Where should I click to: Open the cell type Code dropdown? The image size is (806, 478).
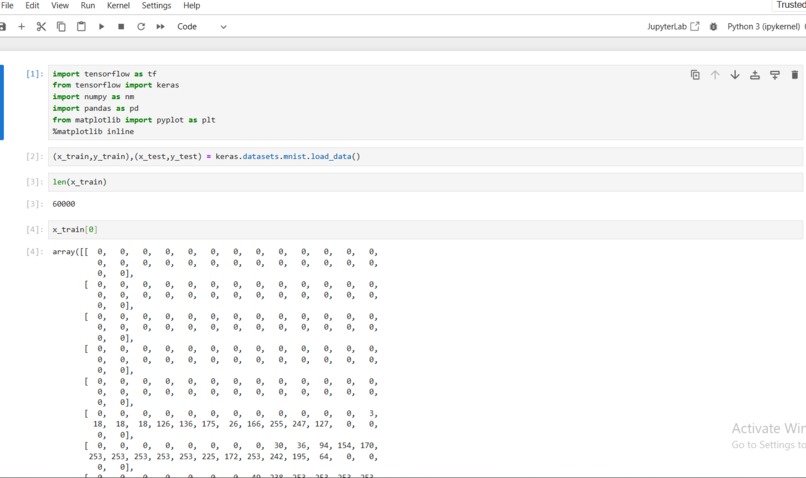202,27
